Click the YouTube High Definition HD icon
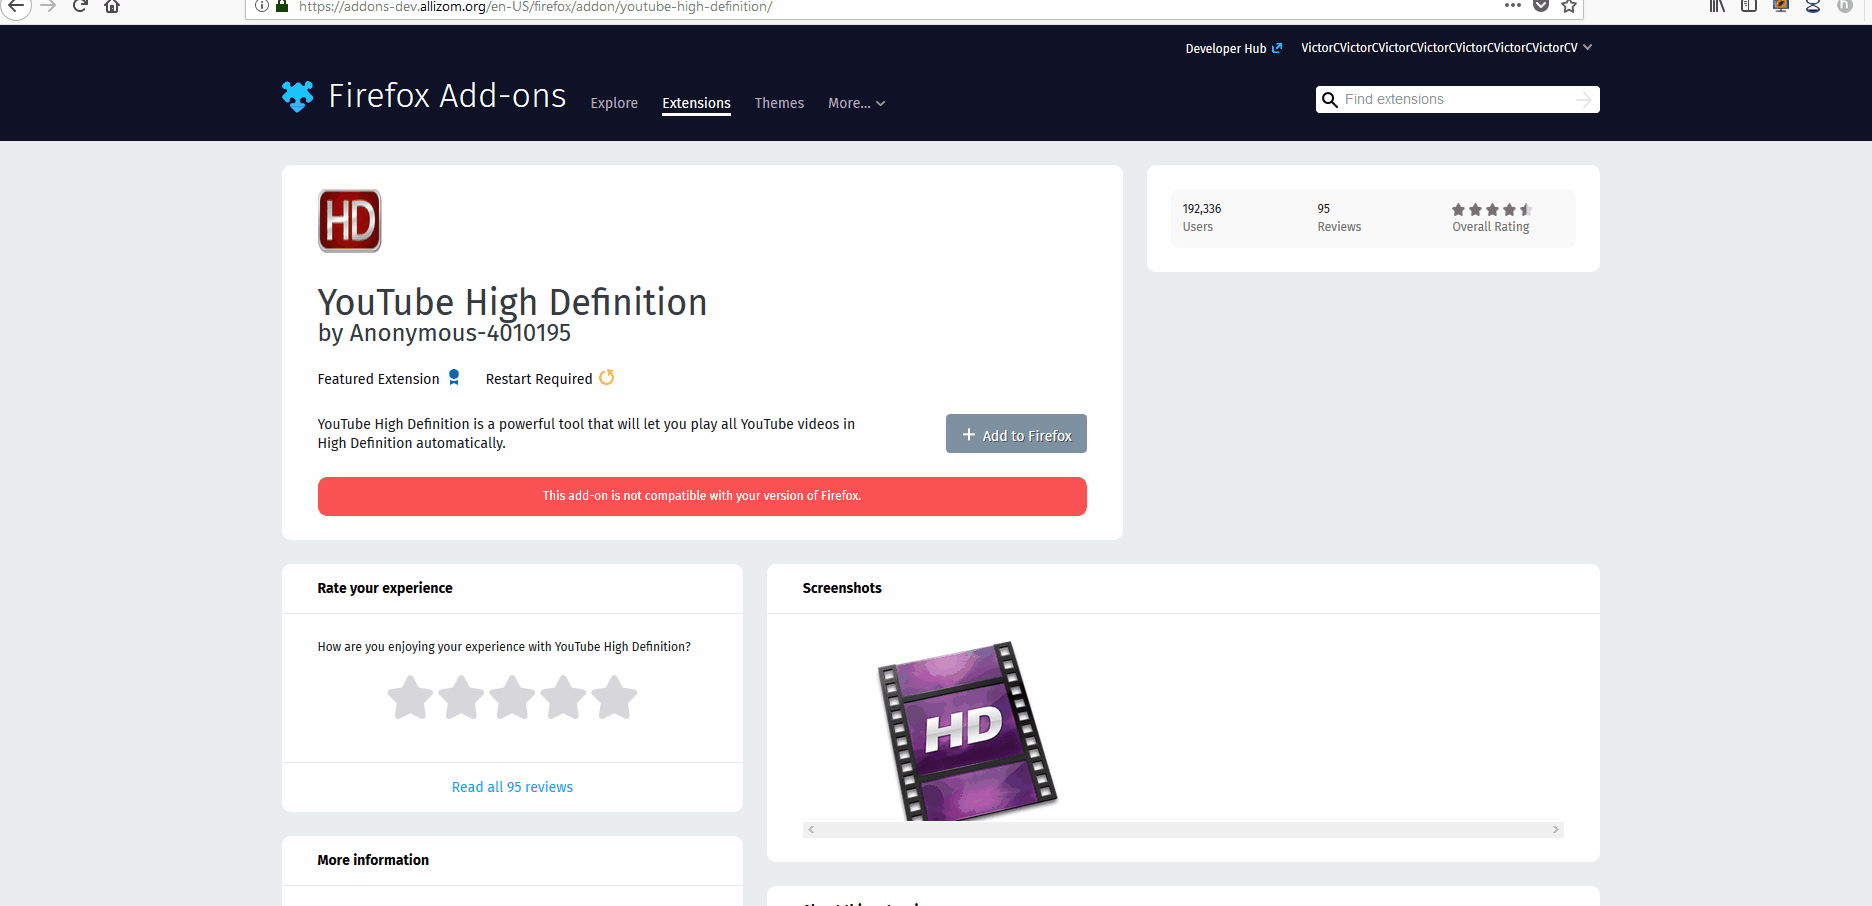Image resolution: width=1872 pixels, height=906 pixels. coord(350,221)
